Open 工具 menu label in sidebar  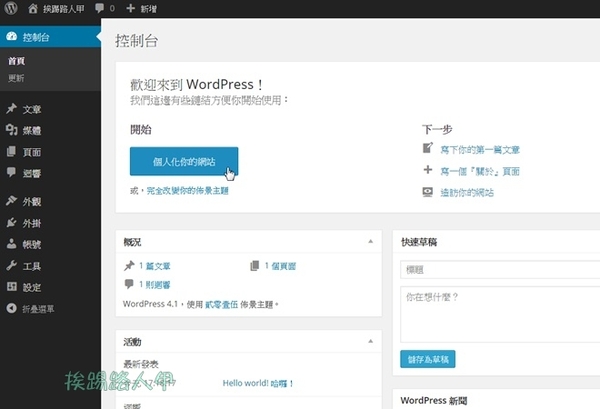point(32,266)
